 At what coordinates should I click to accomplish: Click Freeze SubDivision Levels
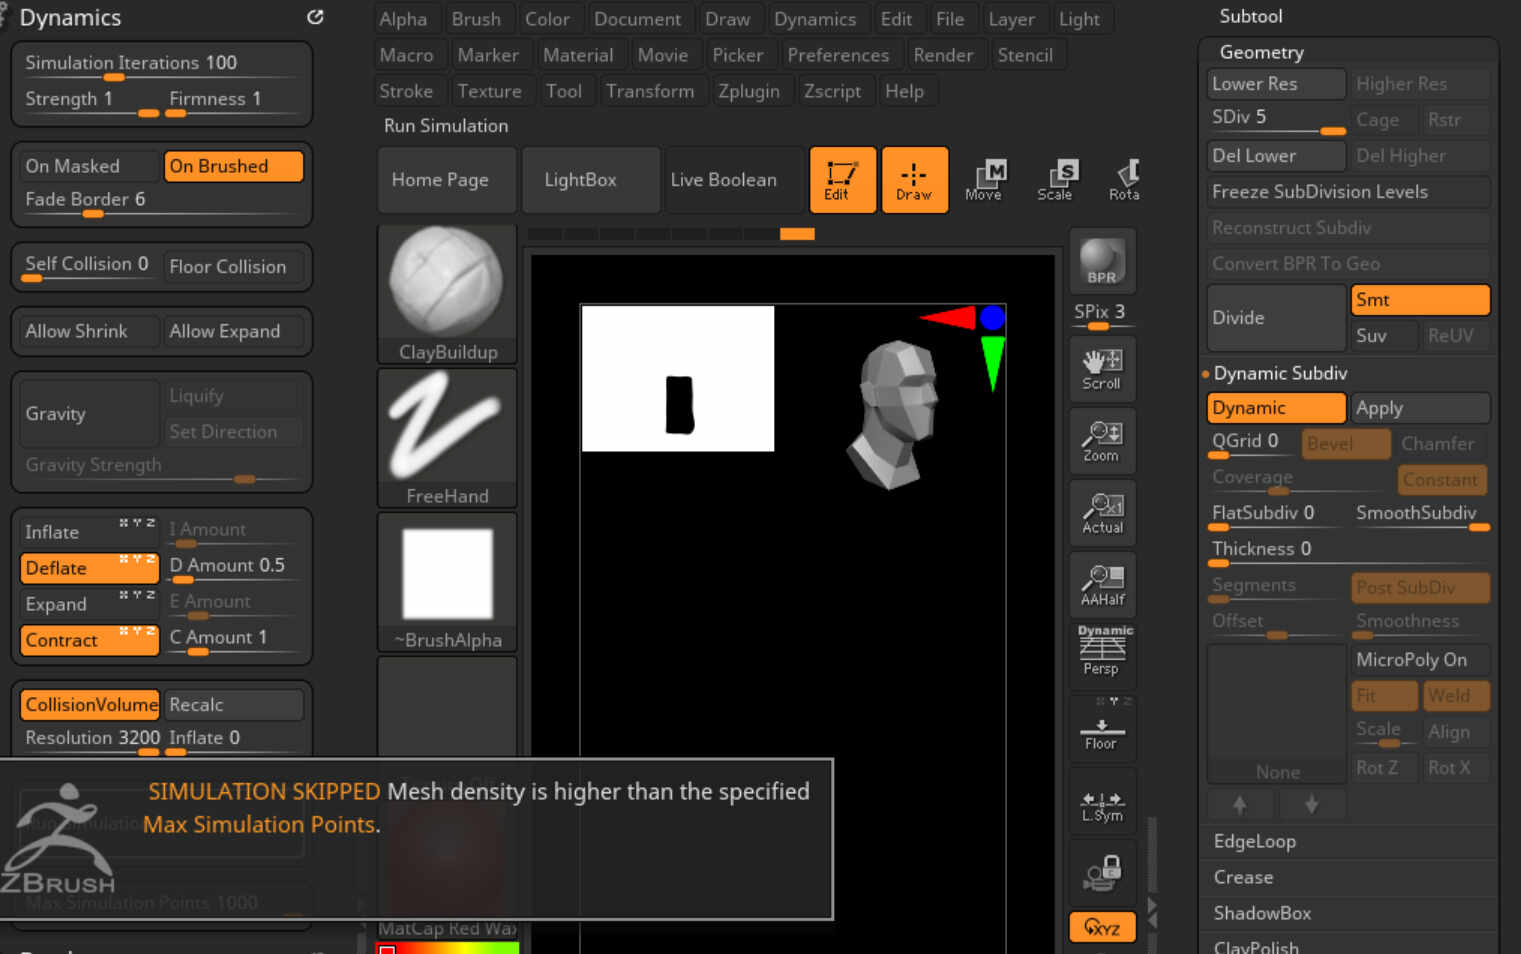(1348, 192)
